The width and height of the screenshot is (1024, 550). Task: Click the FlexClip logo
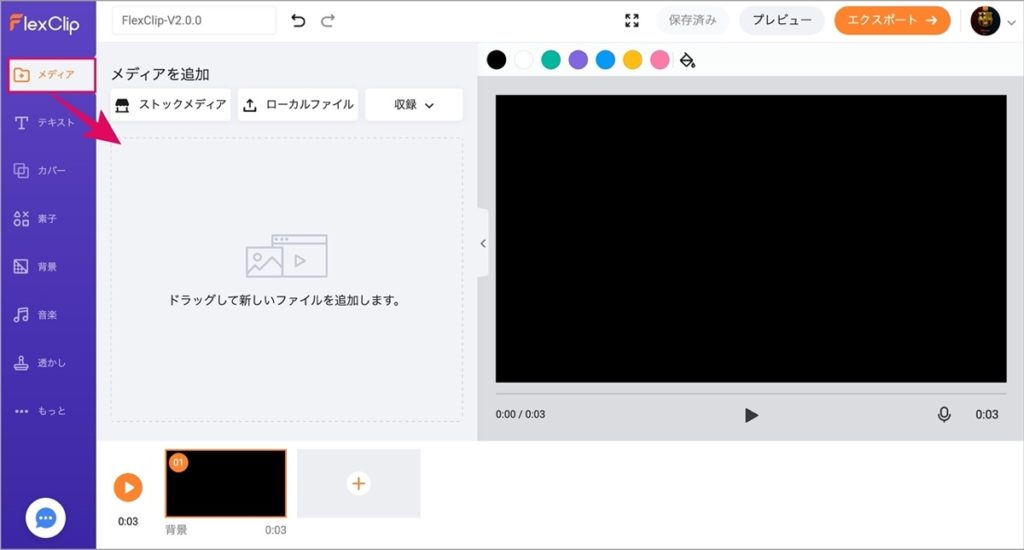[x=44, y=24]
